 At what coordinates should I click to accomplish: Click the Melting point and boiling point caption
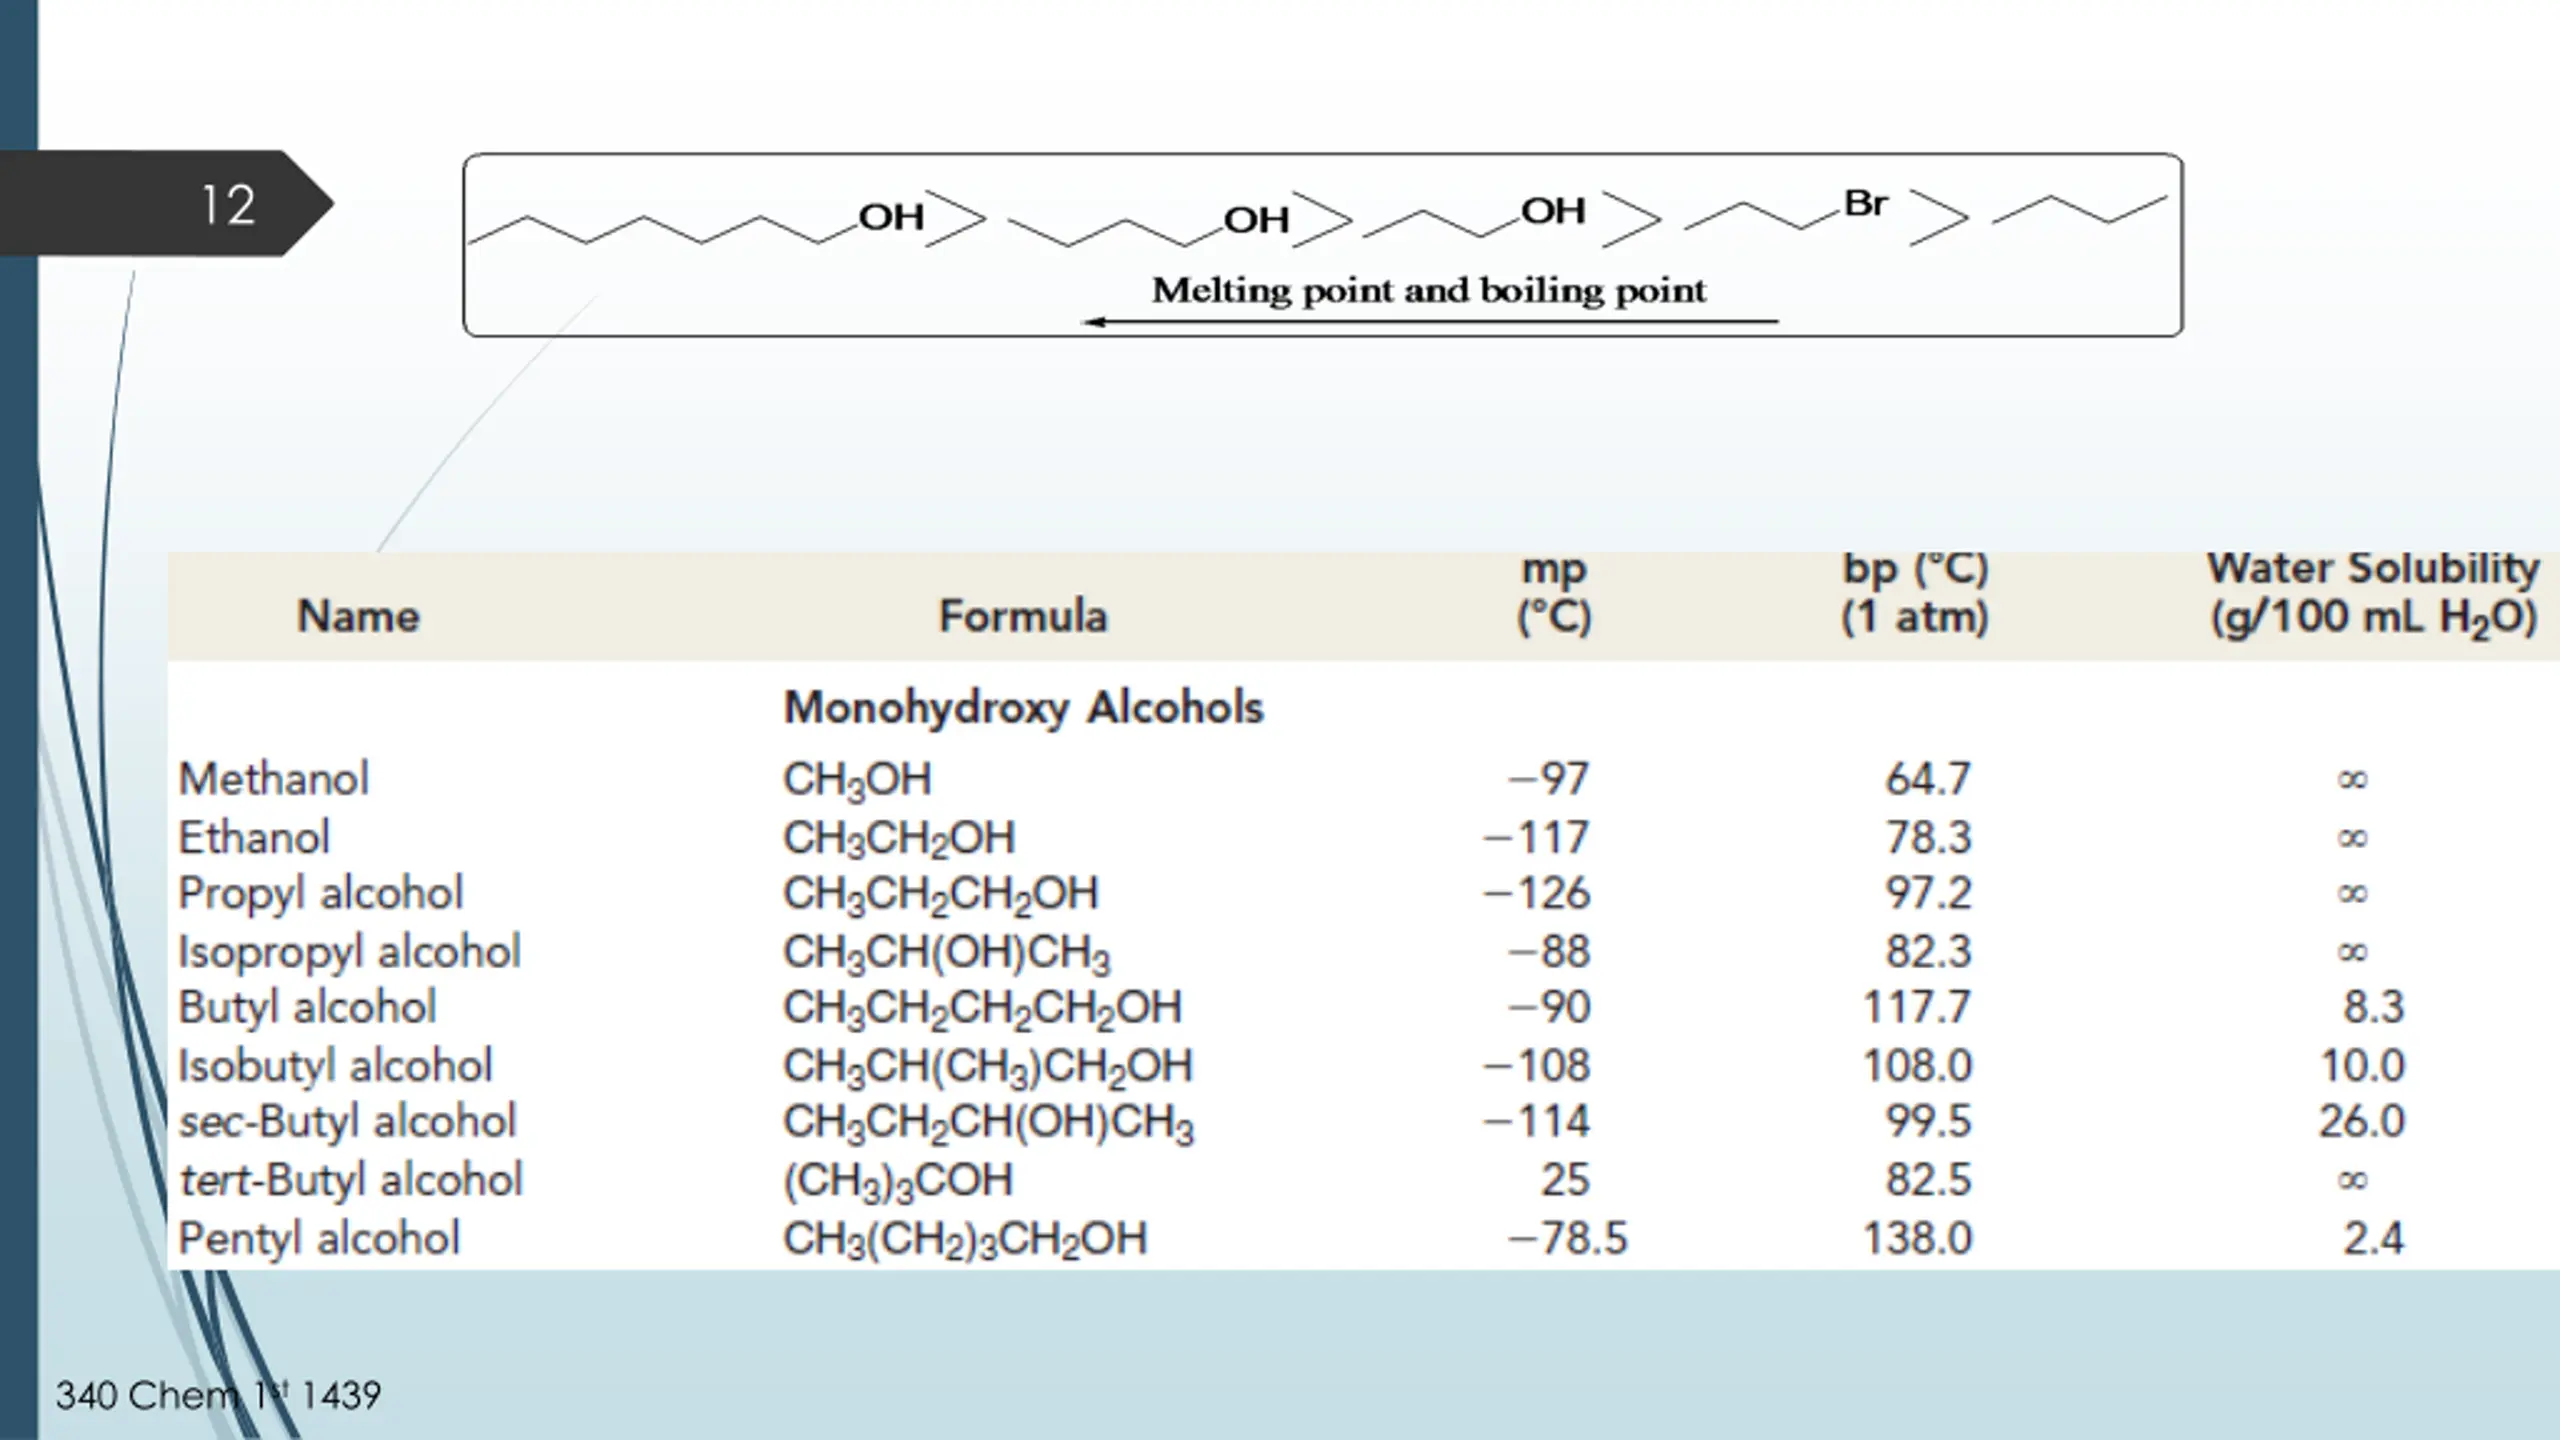tap(1429, 291)
